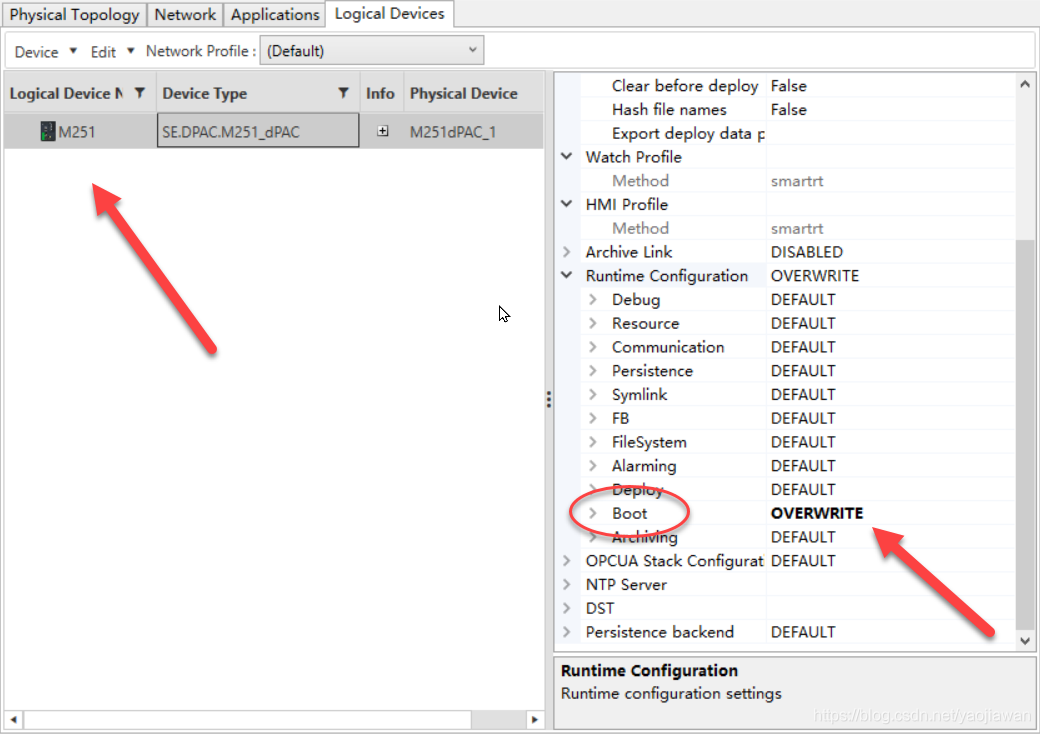Screen dimensions: 1040x734
Task: Switch to the Applications tab
Action: (x=275, y=15)
